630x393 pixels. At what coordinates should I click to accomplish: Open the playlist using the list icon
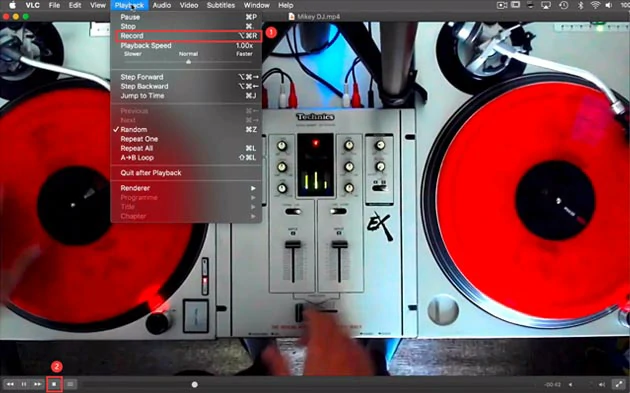pos(70,384)
